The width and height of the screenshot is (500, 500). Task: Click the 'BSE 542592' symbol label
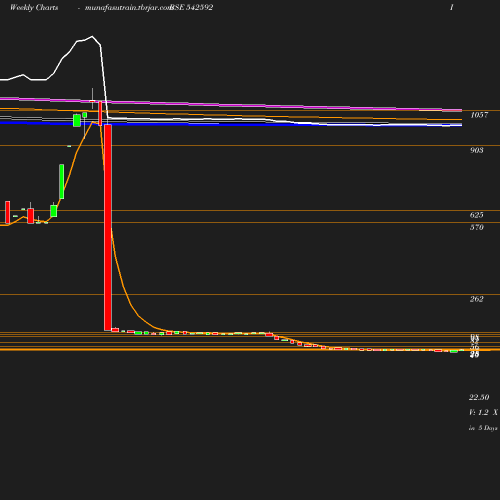192,7
